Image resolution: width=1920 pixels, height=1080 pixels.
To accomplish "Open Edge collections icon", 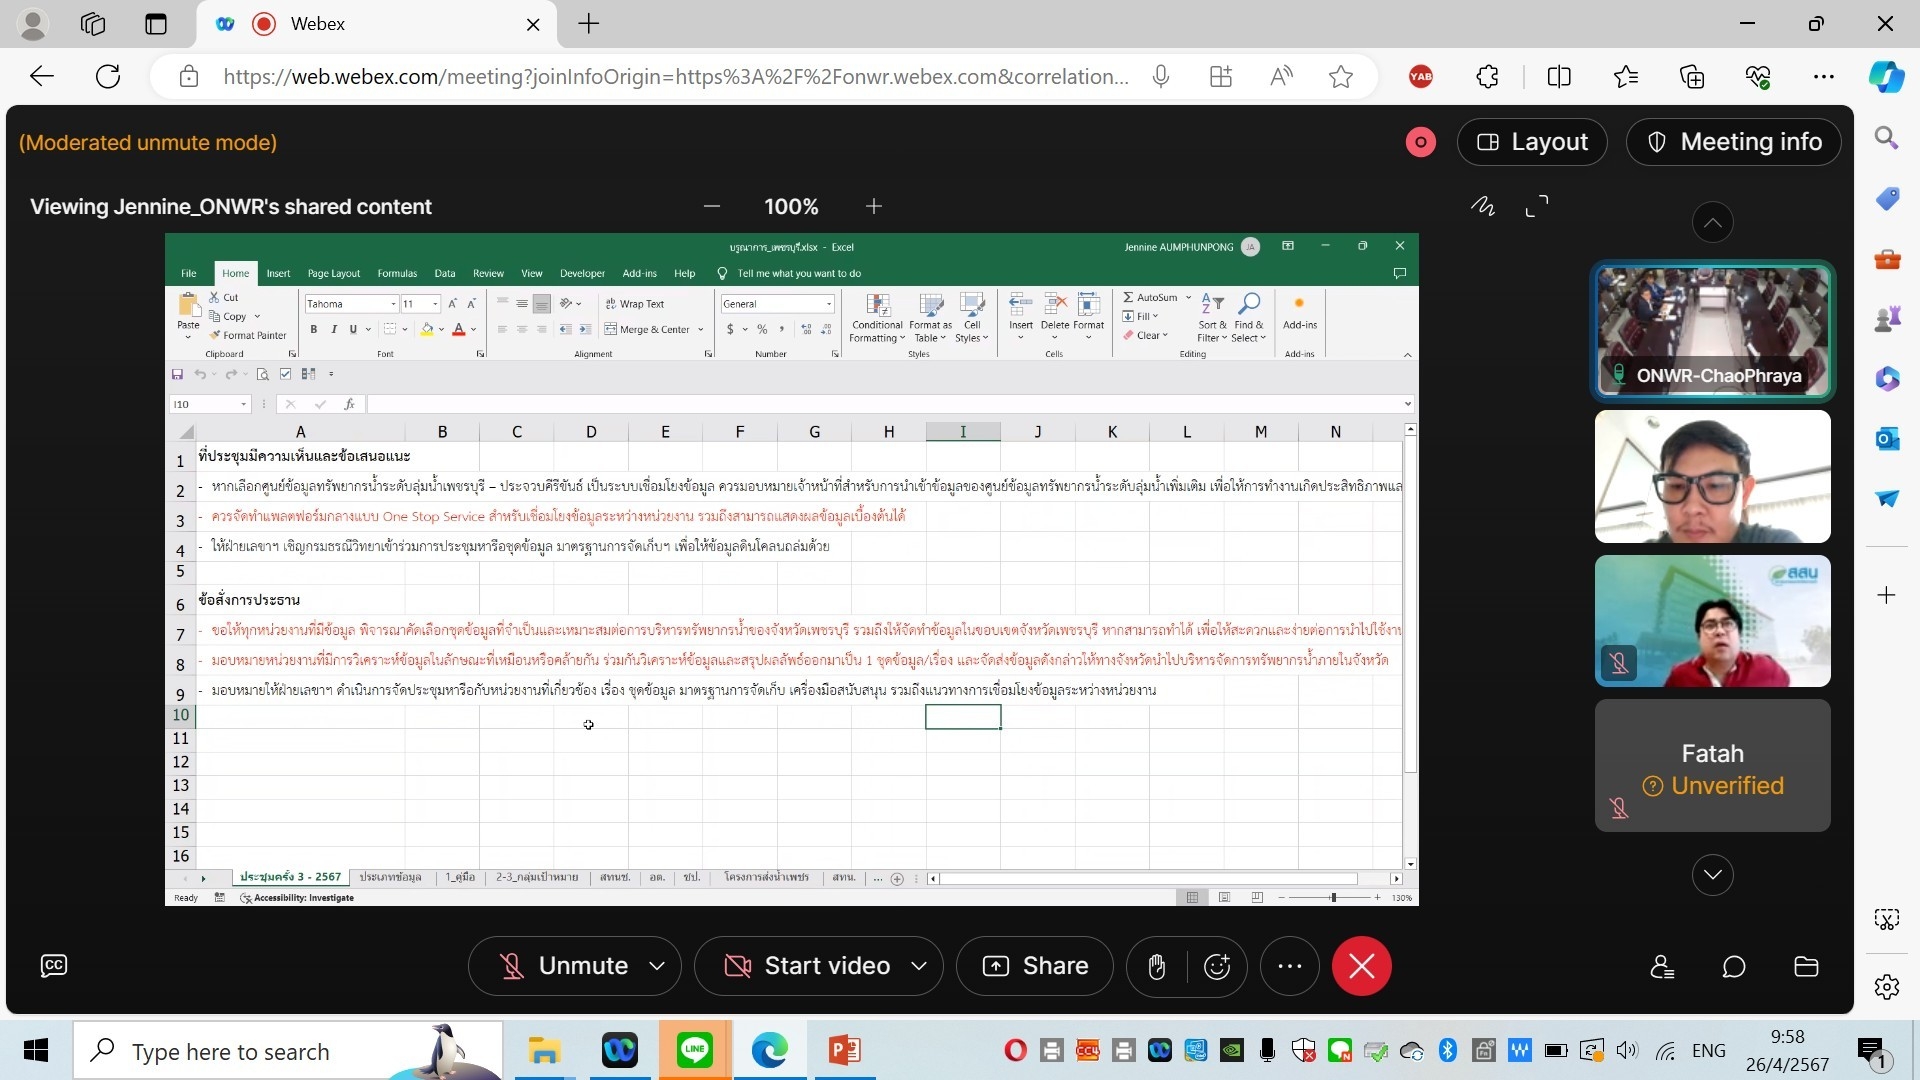I will click(1692, 77).
